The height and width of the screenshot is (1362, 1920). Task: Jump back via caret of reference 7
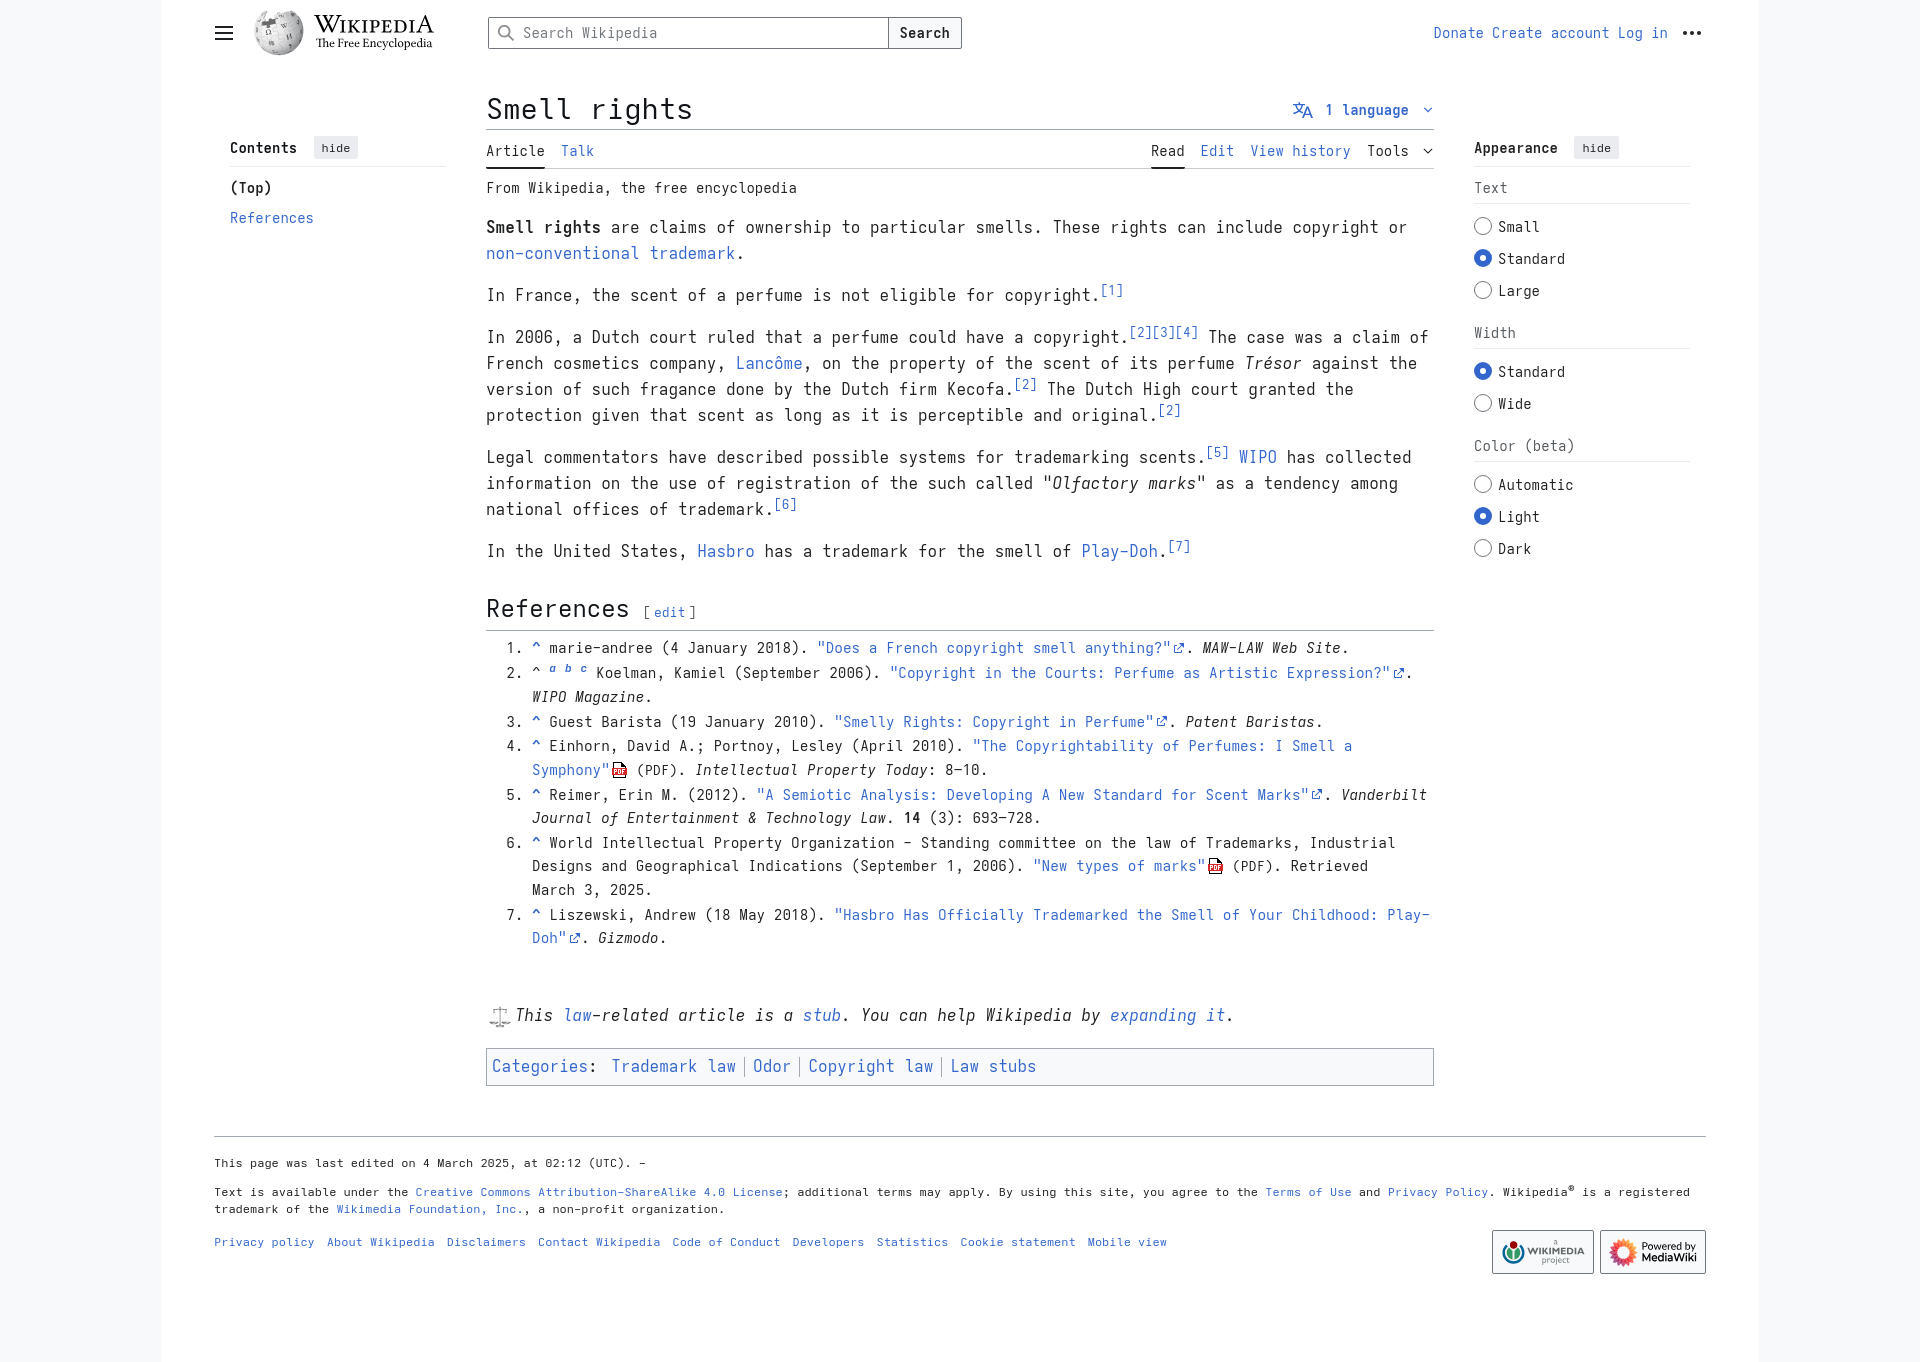click(x=536, y=914)
